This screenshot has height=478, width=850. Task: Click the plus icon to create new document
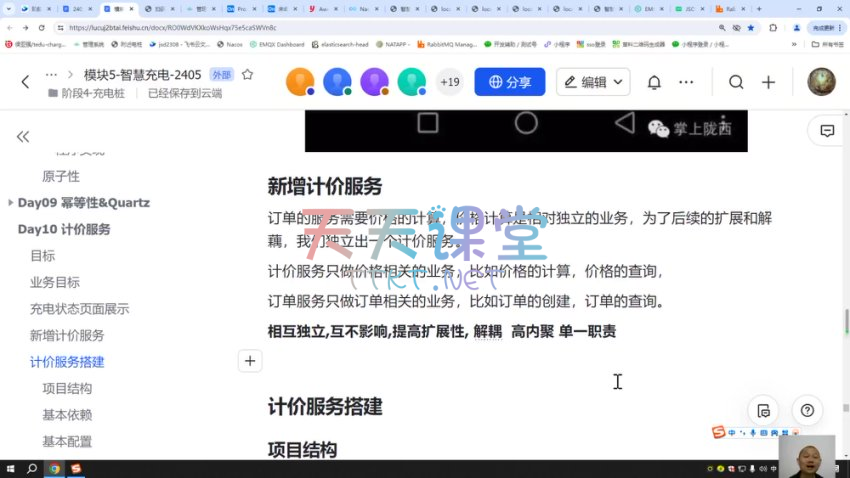pos(768,82)
